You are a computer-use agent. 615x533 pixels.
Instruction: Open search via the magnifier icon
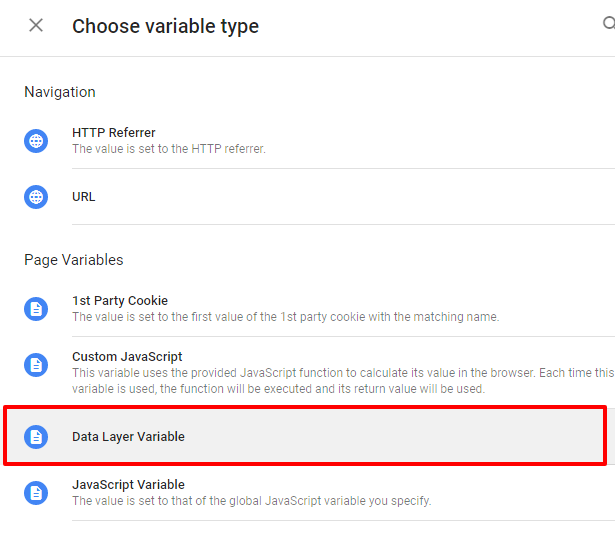point(607,25)
